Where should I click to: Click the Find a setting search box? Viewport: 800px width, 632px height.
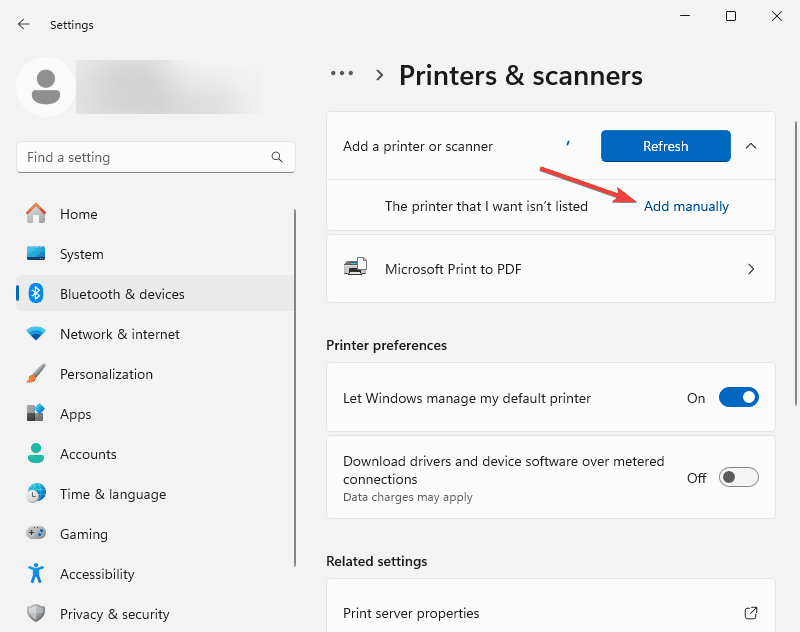156,157
